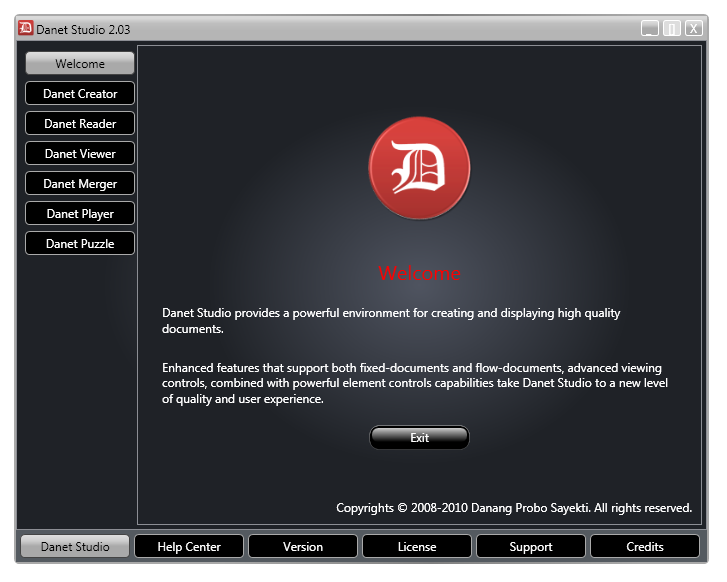
Task: Go to the Support tab
Action: point(531,546)
